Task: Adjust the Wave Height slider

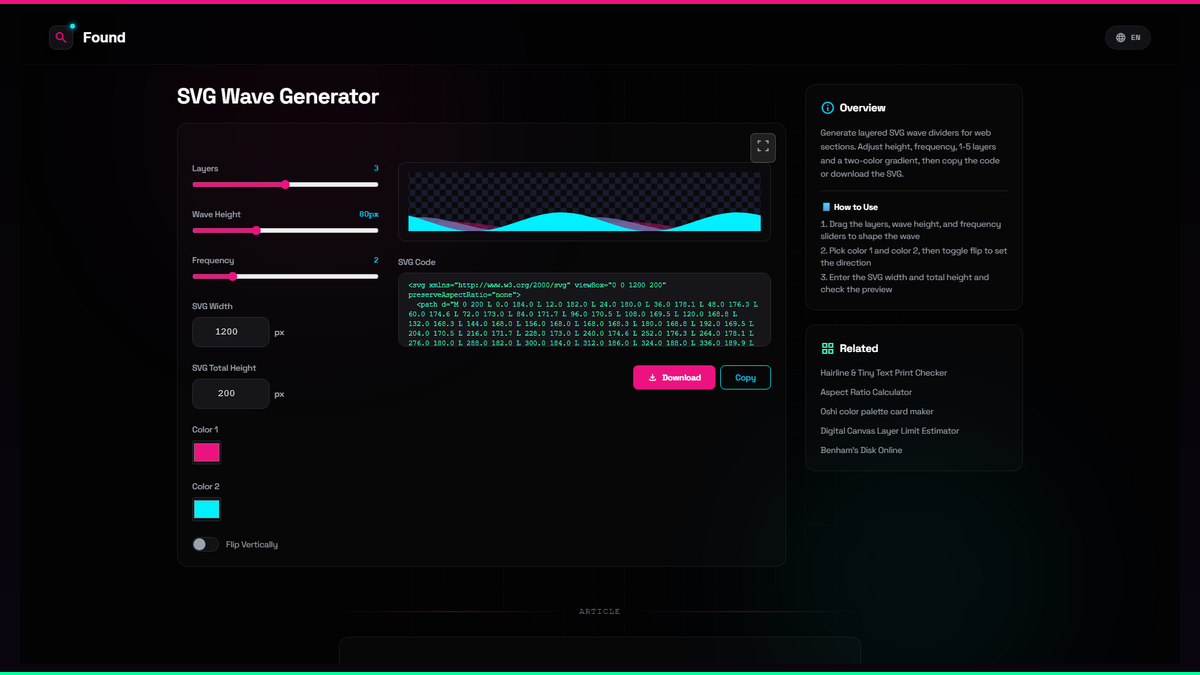Action: coord(285,230)
